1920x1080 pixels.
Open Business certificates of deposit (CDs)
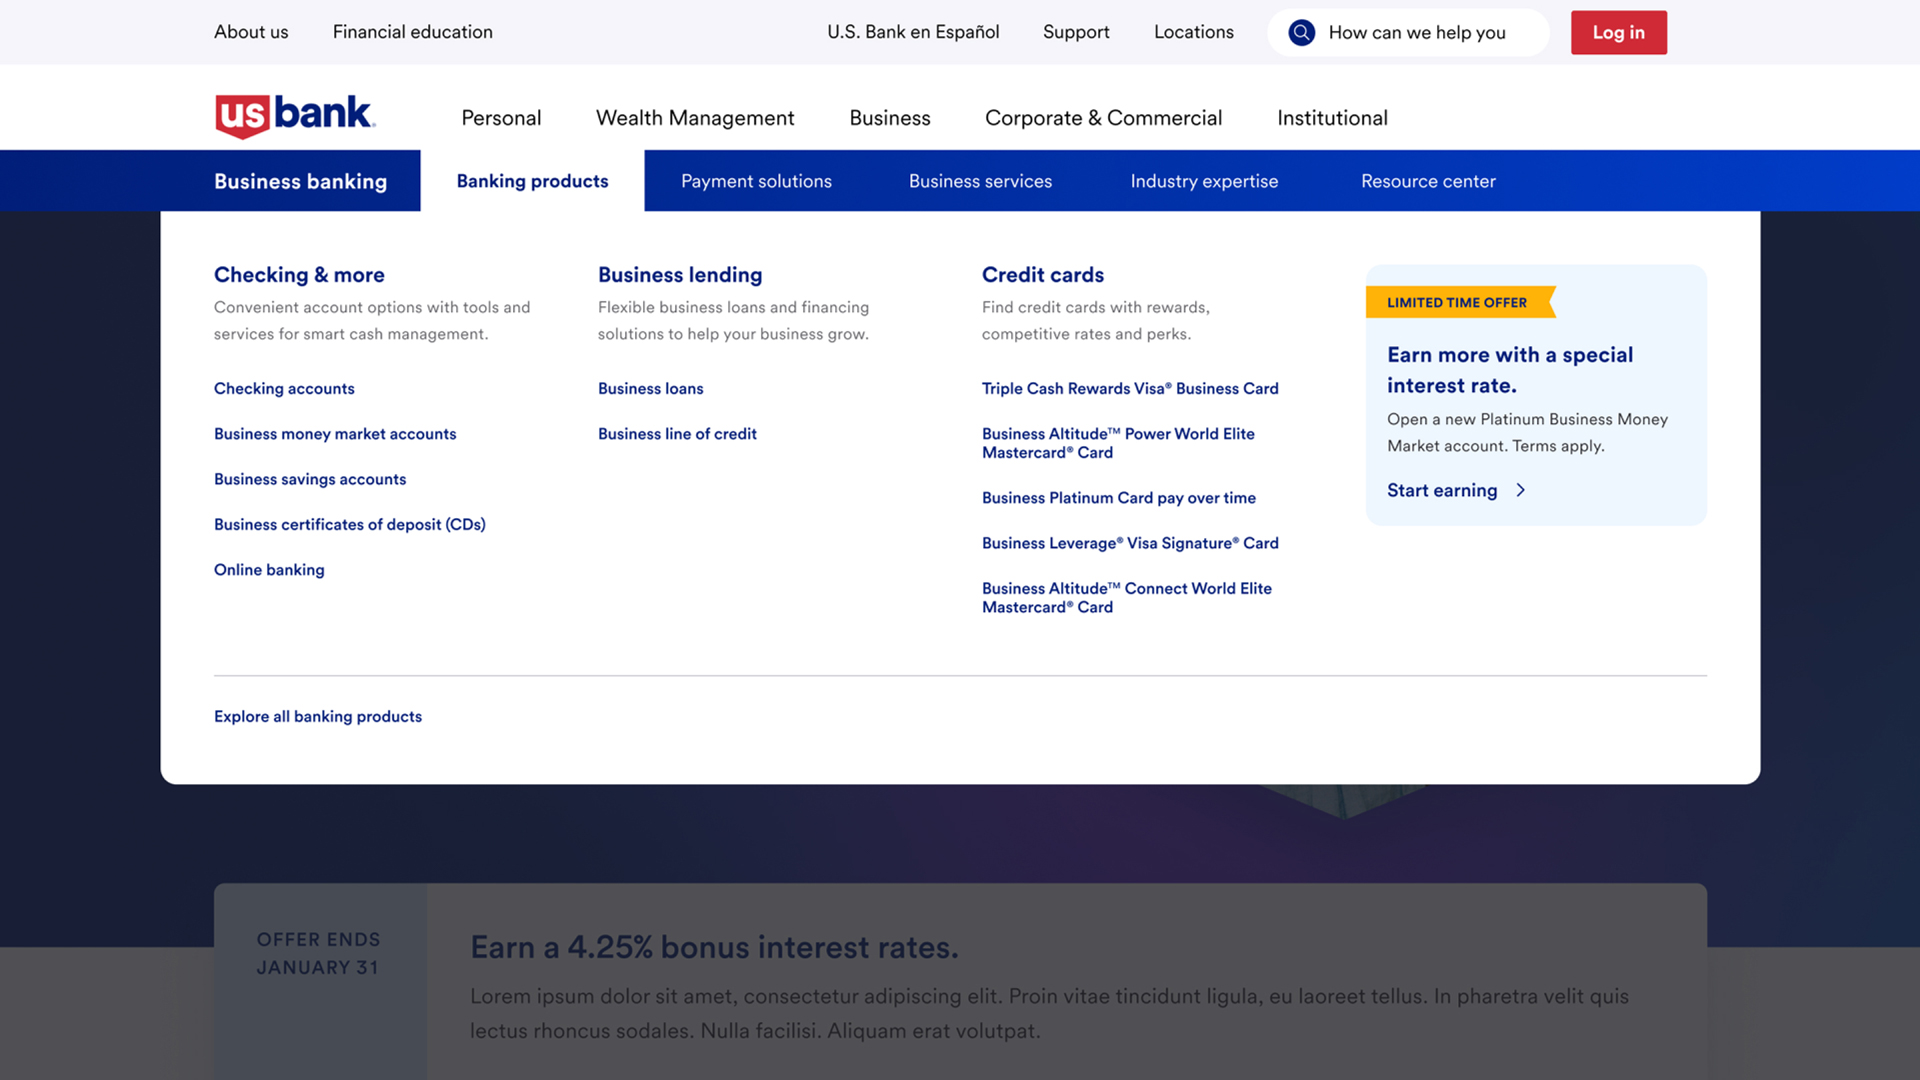coord(350,524)
